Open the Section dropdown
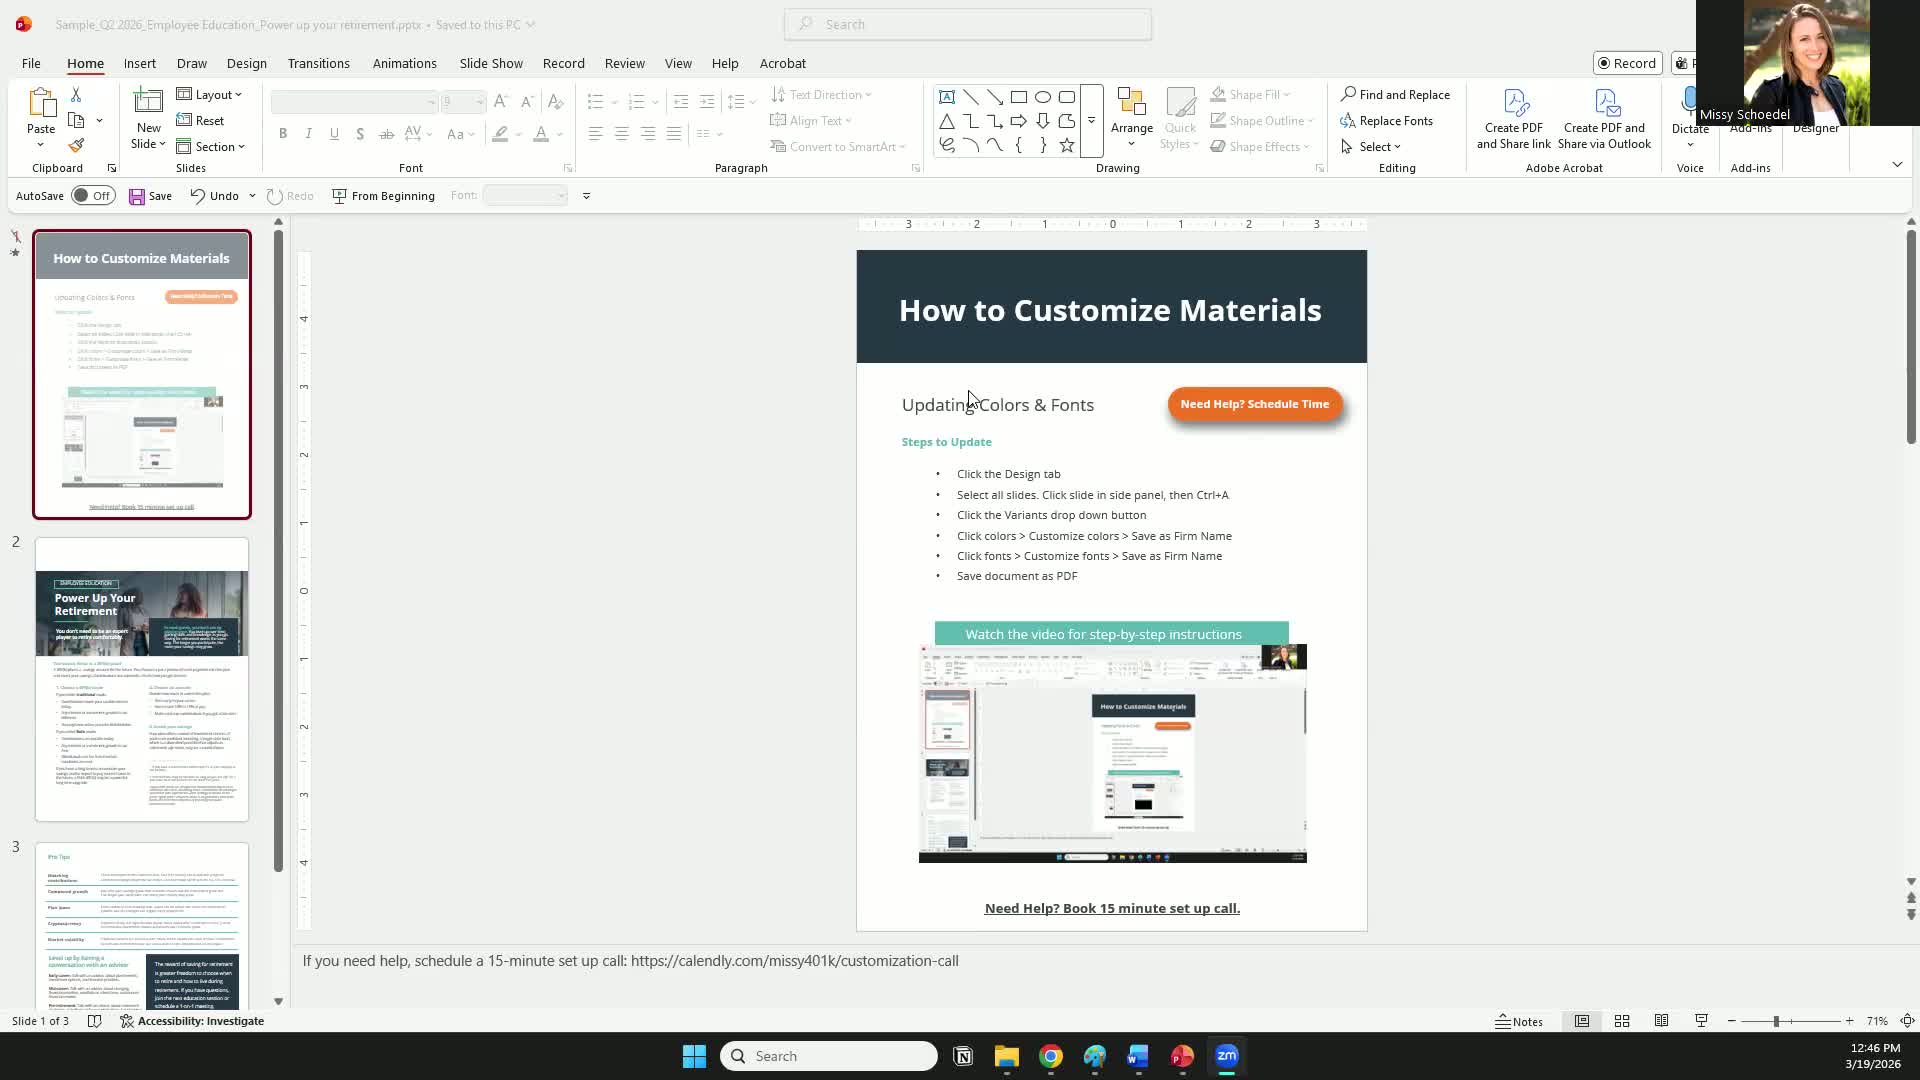 211,147
